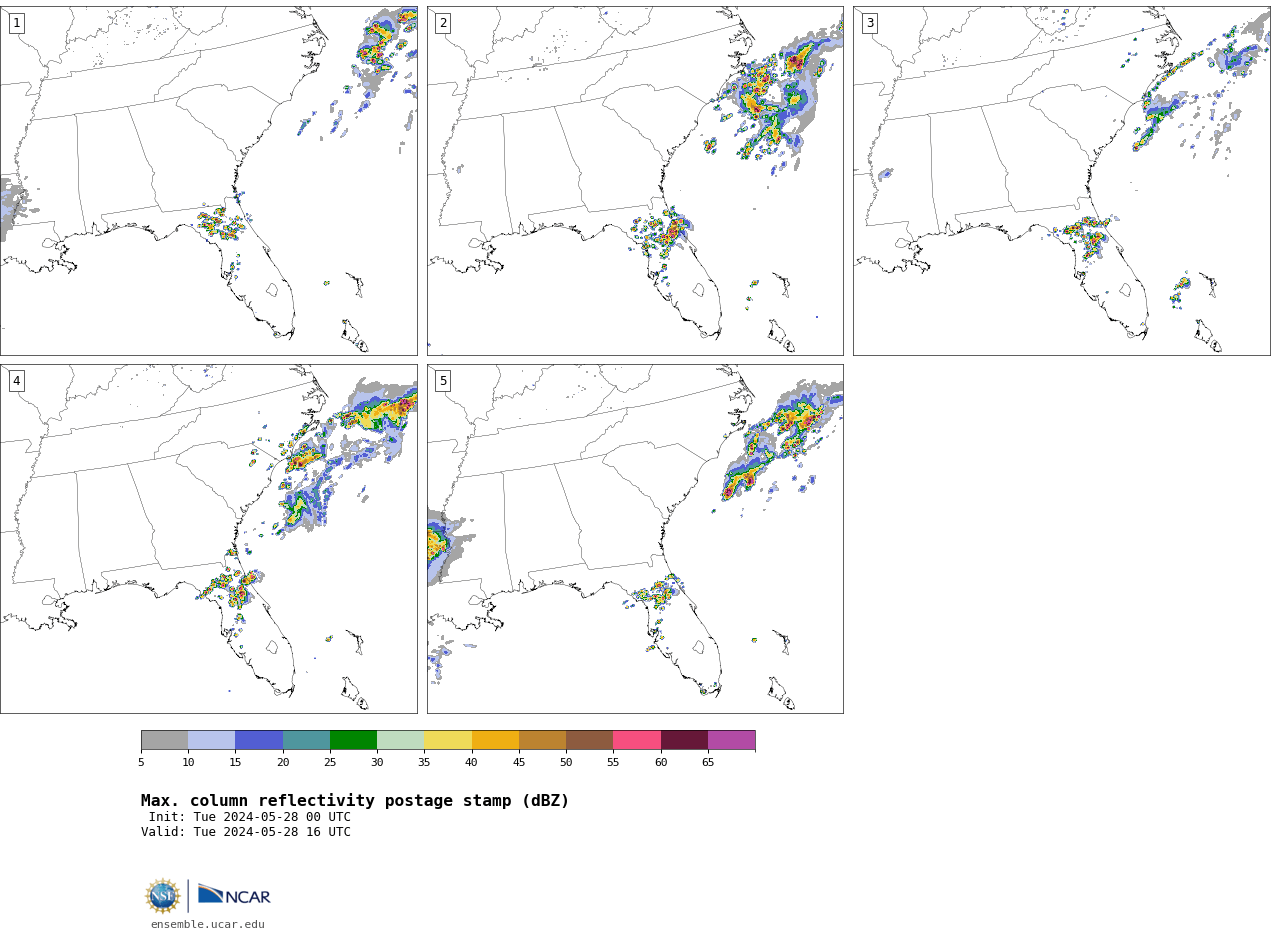Click the NSF logo icon
This screenshot has width=1280, height=936.
pos(163,896)
